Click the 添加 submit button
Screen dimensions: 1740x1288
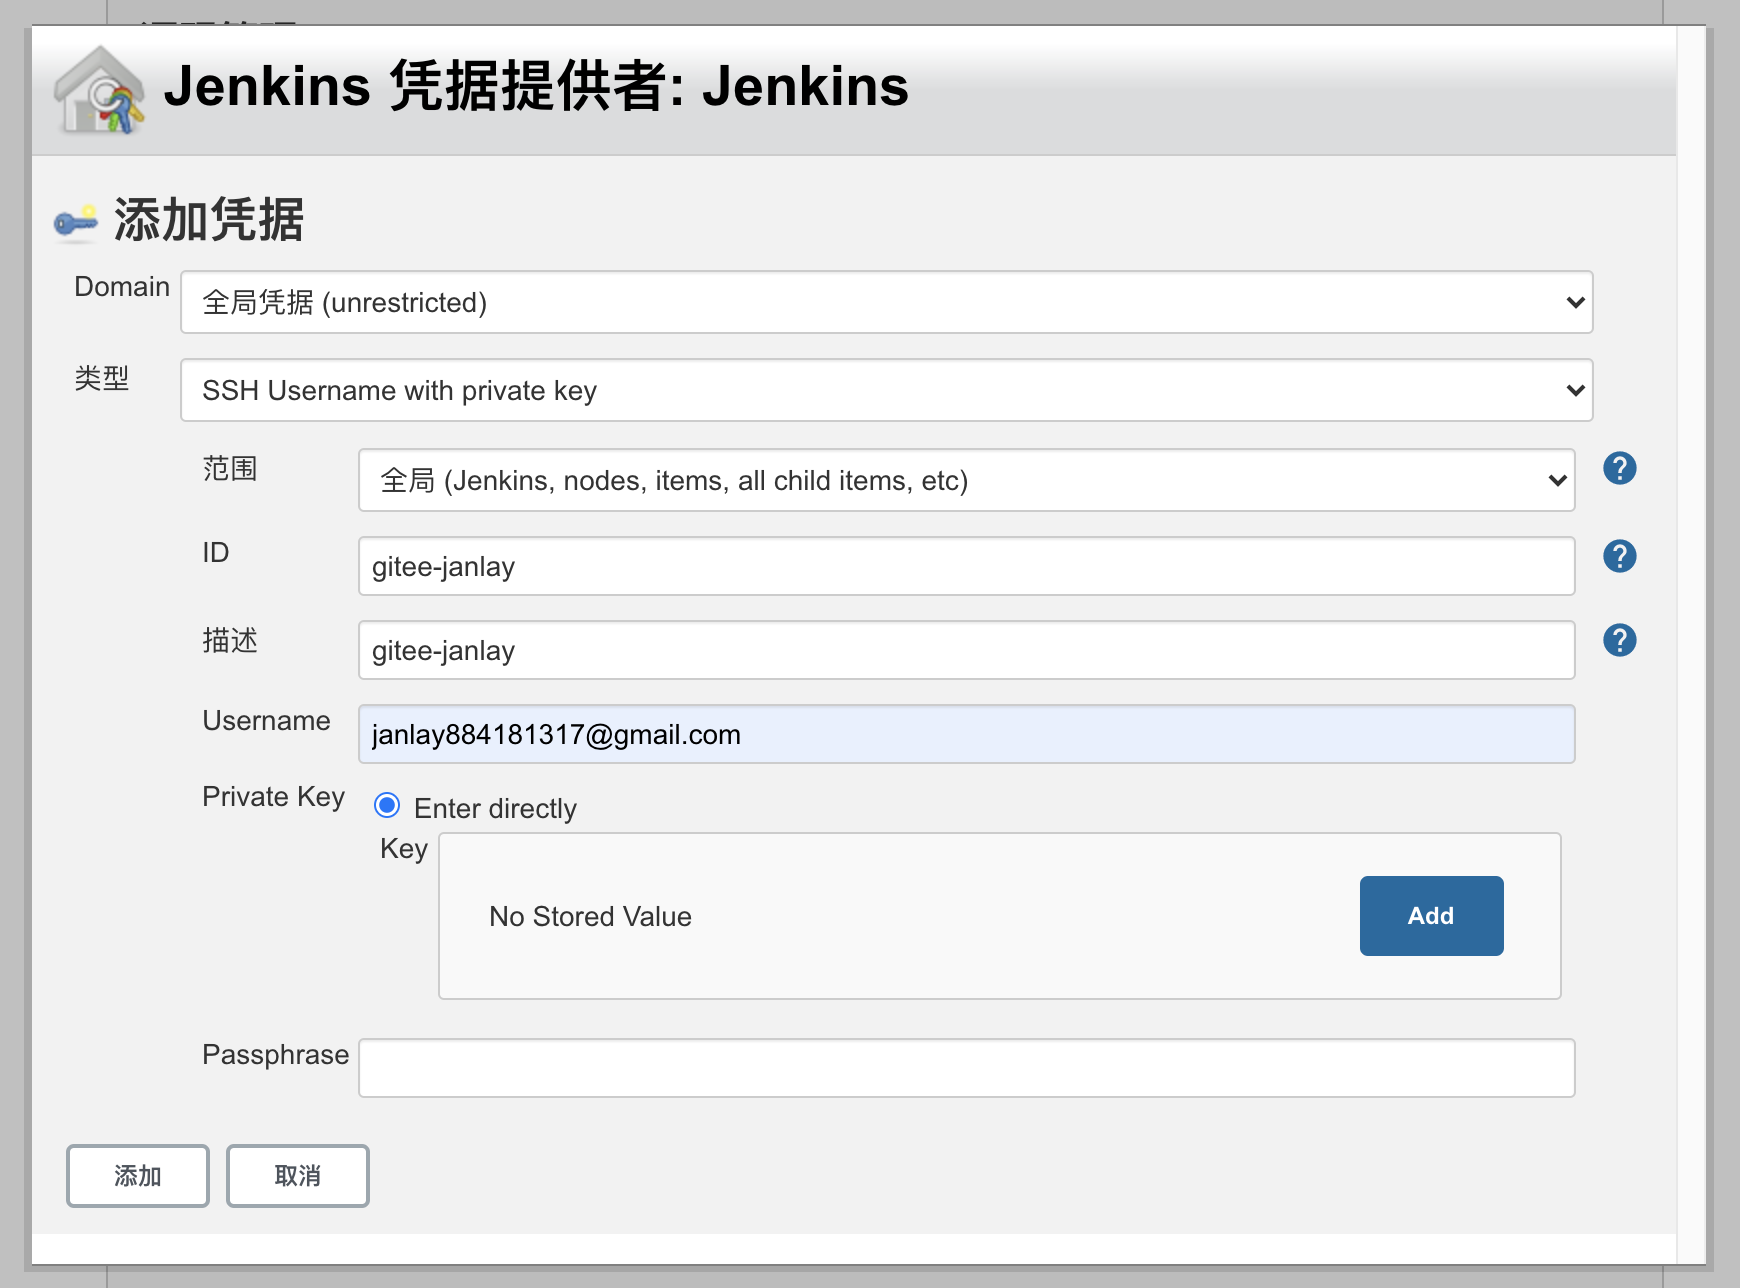coord(138,1176)
